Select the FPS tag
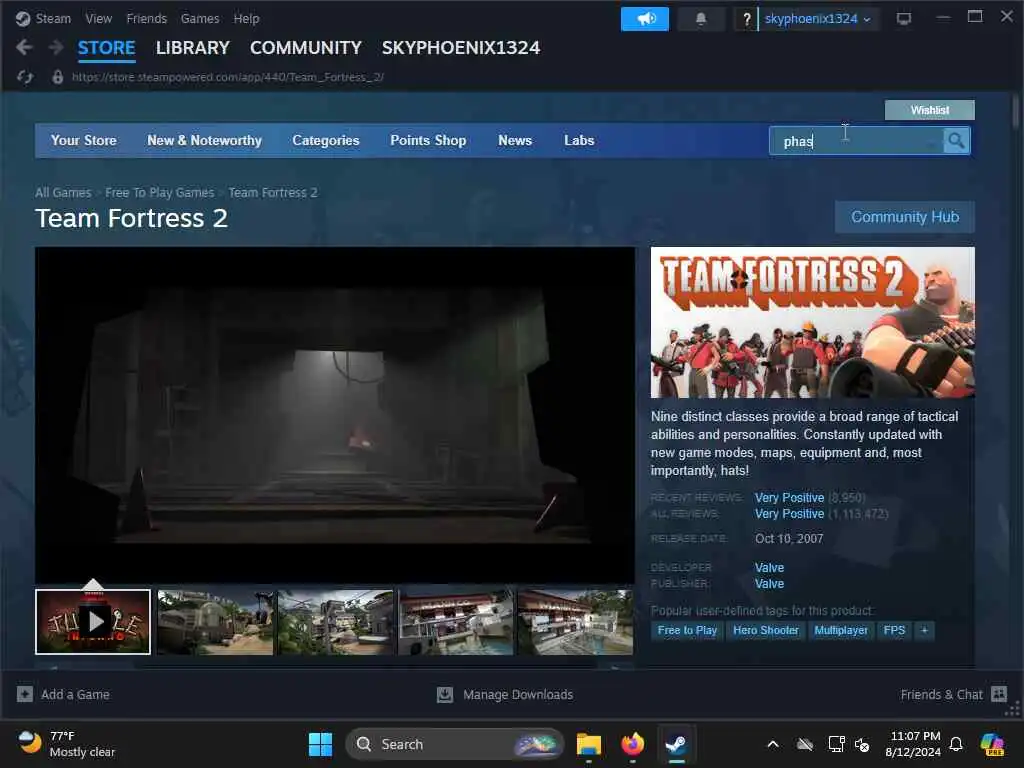The height and width of the screenshot is (768, 1024). [x=894, y=630]
